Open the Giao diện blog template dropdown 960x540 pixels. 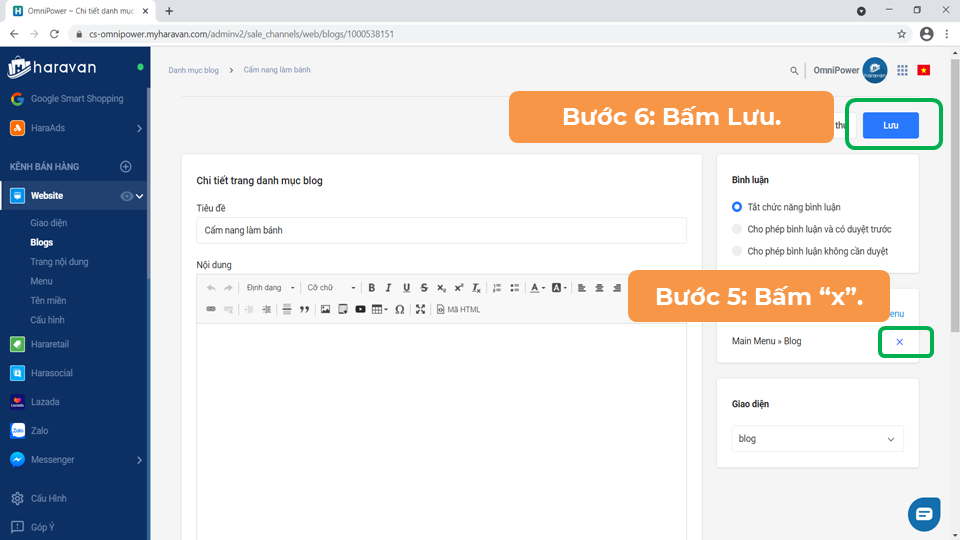tap(817, 439)
